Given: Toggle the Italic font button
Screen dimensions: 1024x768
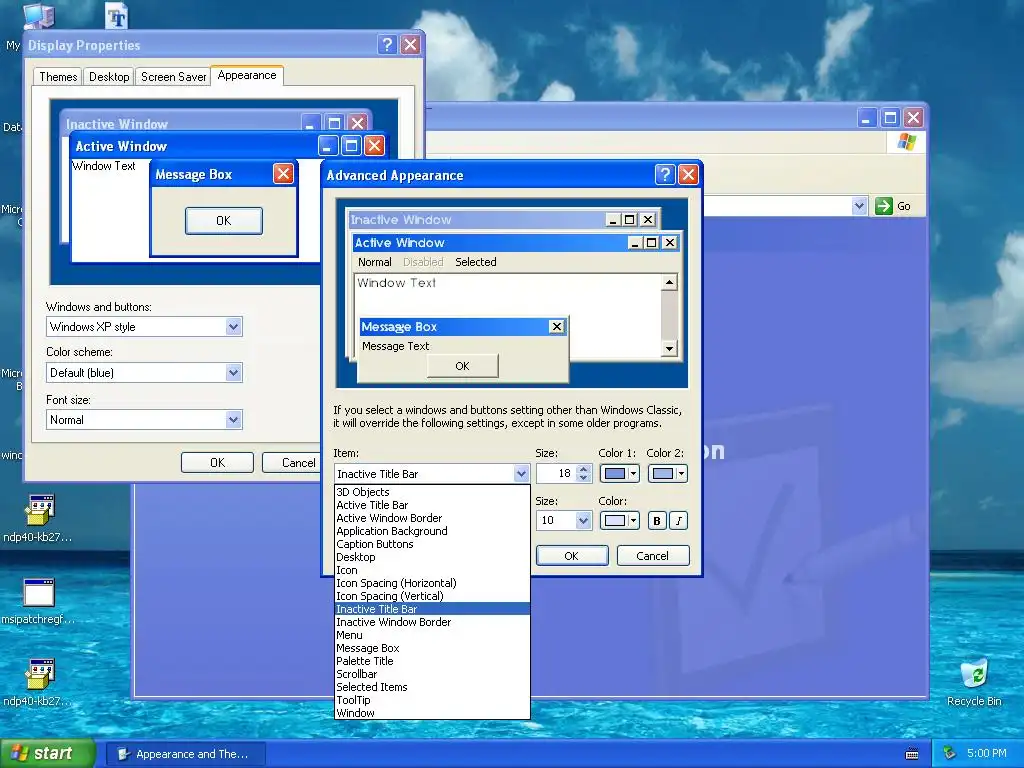Looking at the screenshot, I should [679, 520].
